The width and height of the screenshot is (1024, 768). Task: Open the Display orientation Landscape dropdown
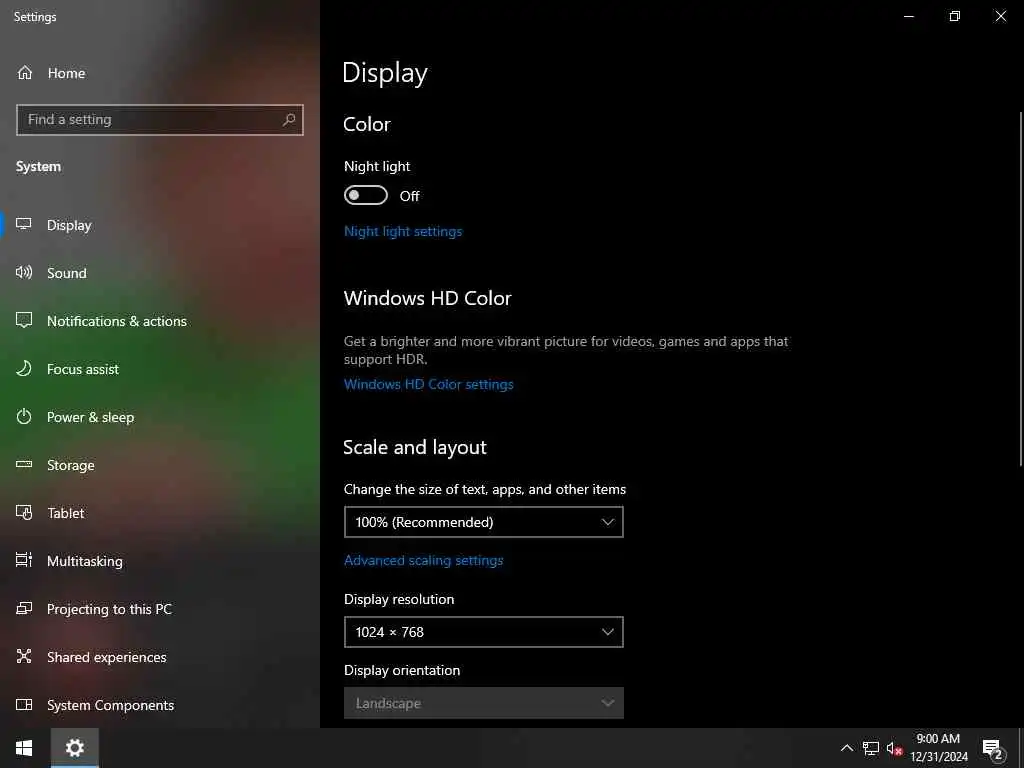click(x=483, y=703)
